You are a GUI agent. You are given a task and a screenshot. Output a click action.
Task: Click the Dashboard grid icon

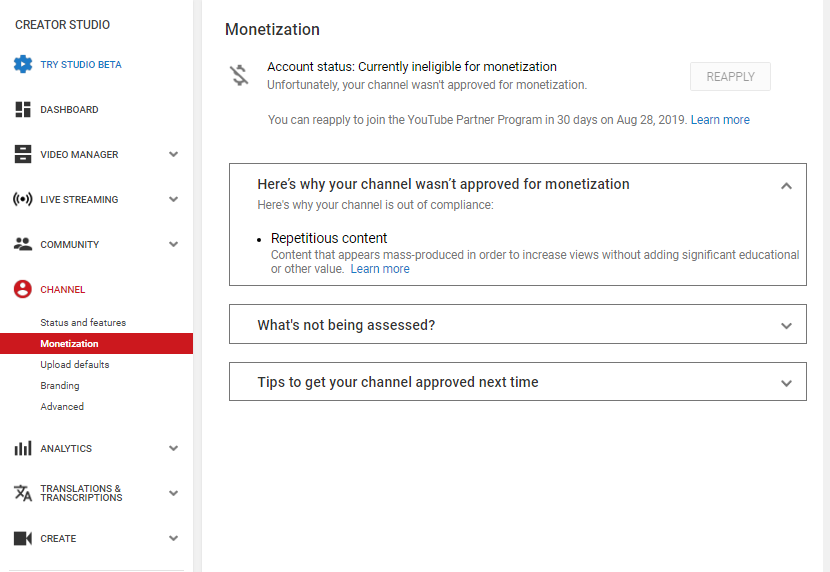point(23,110)
